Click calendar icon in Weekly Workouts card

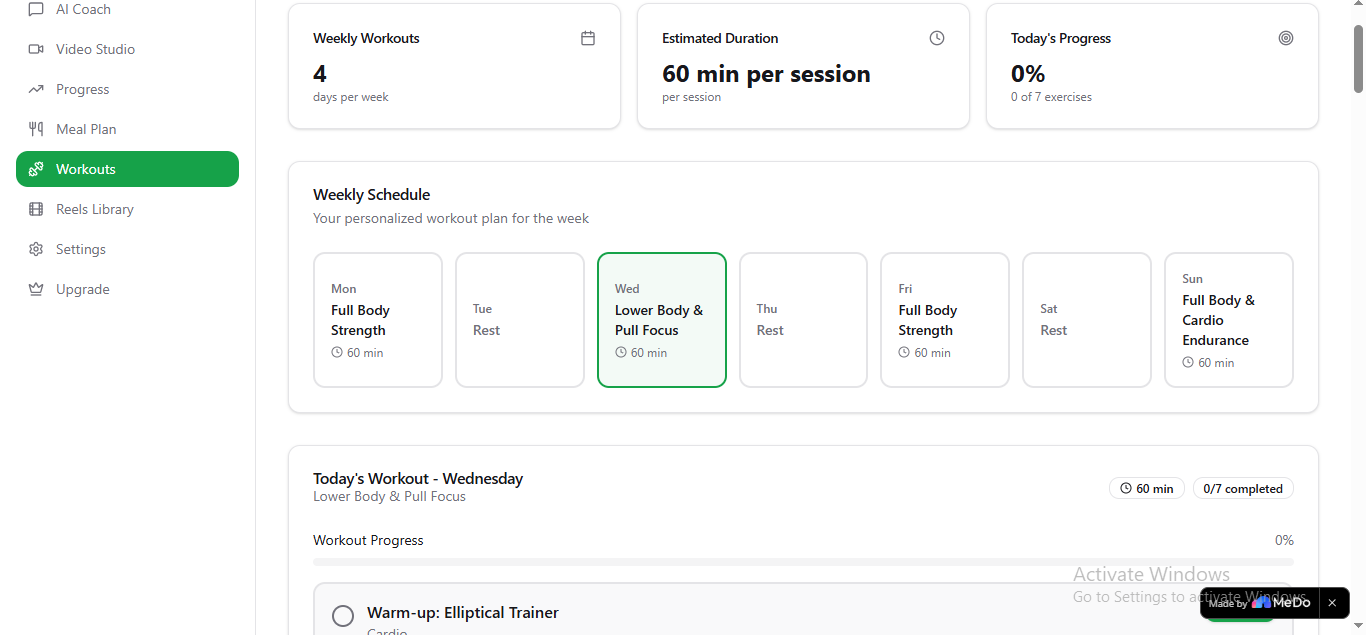coord(588,38)
